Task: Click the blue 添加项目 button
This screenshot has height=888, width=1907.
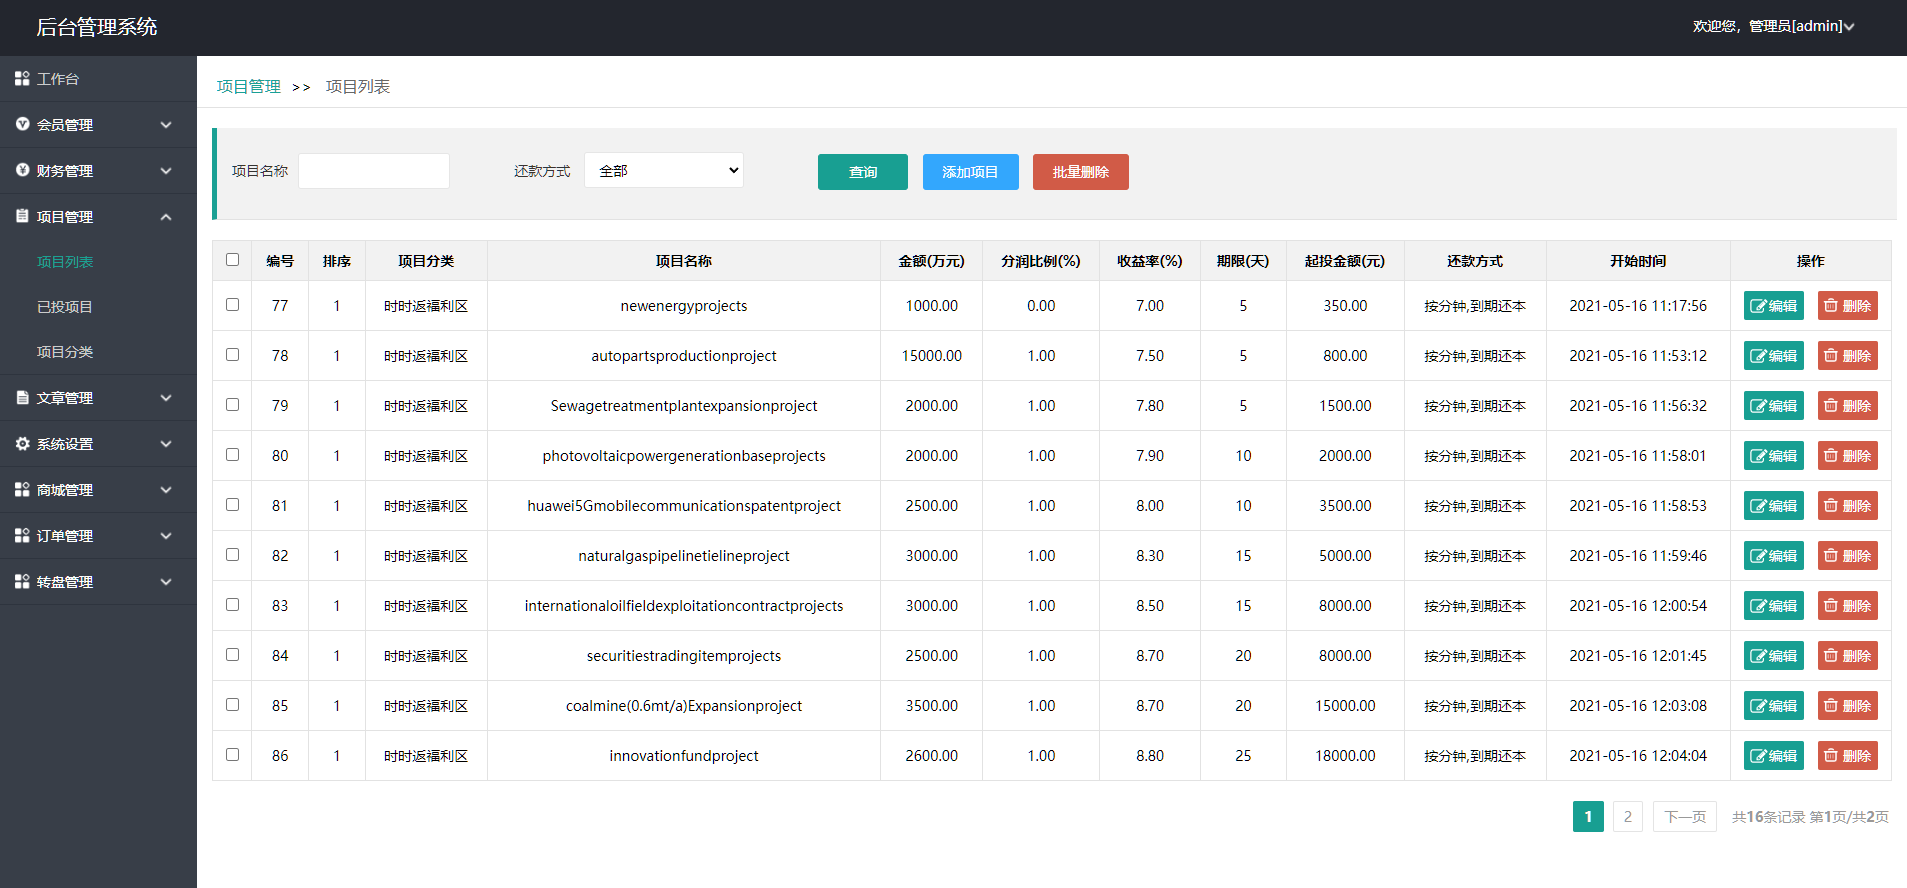Action: click(x=970, y=172)
